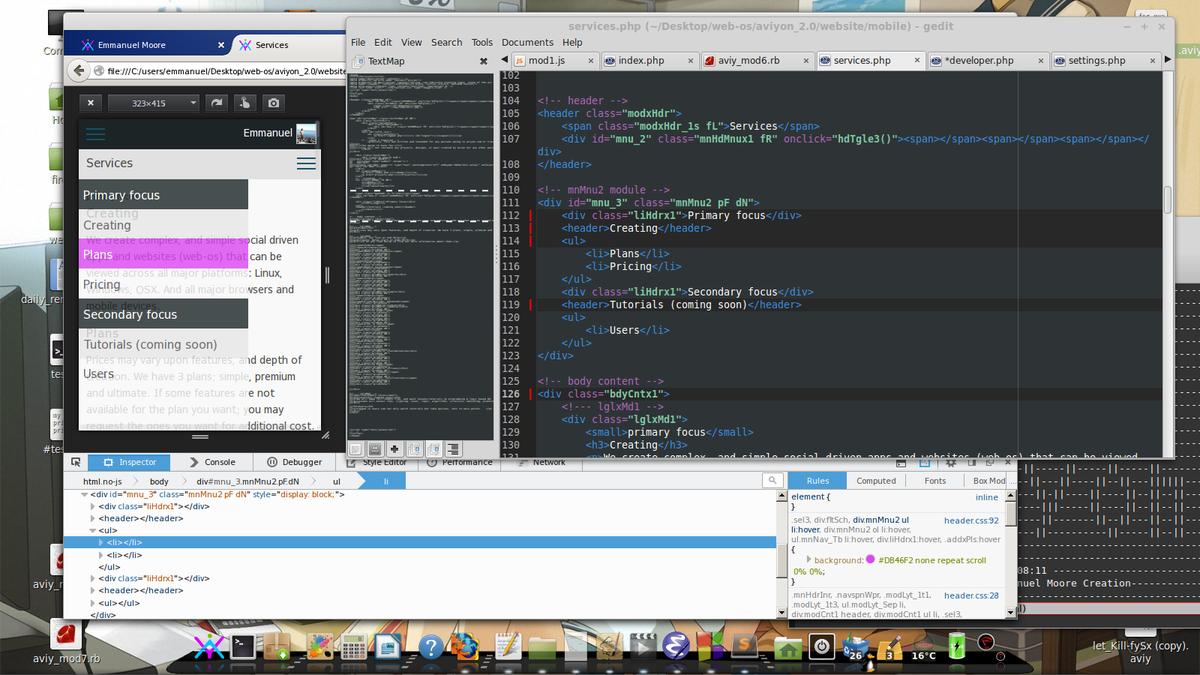
Task: Take a screenshot of the responsive viewport
Action: click(x=273, y=103)
